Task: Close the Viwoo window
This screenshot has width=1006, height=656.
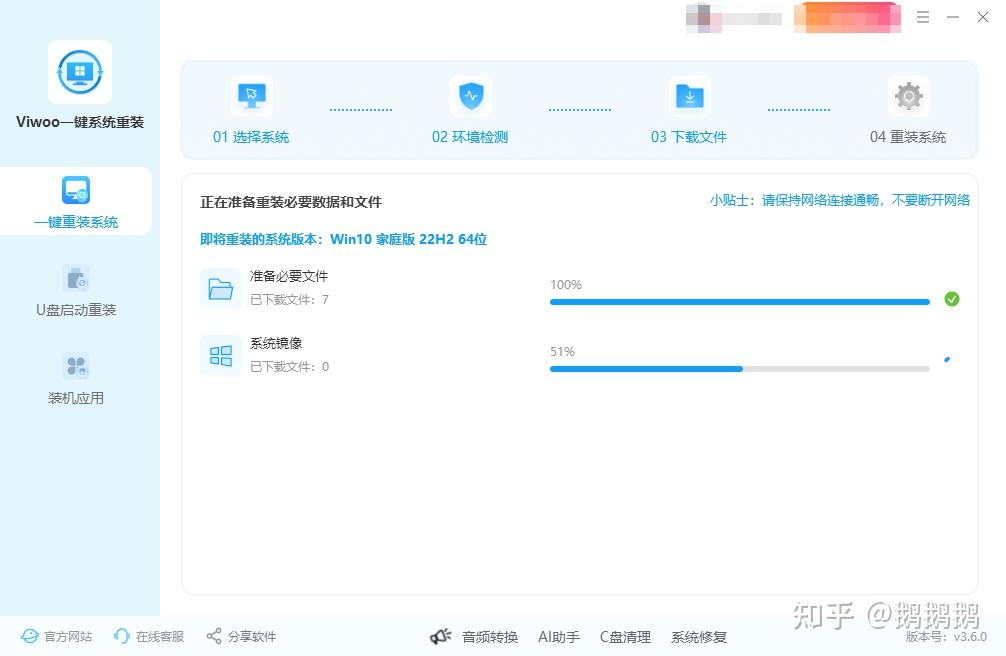Action: tap(983, 17)
